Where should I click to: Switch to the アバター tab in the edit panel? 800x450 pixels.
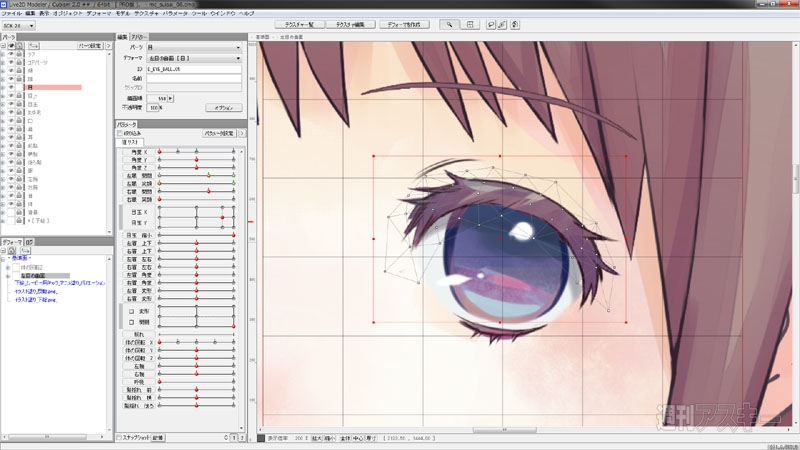coord(139,37)
